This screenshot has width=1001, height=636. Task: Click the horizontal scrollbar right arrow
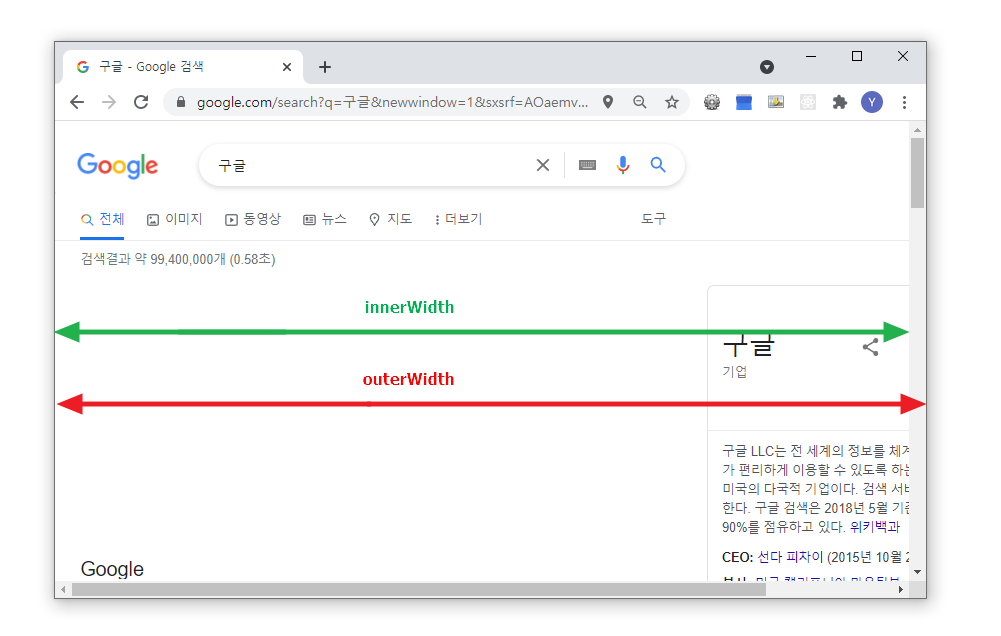tap(901, 589)
